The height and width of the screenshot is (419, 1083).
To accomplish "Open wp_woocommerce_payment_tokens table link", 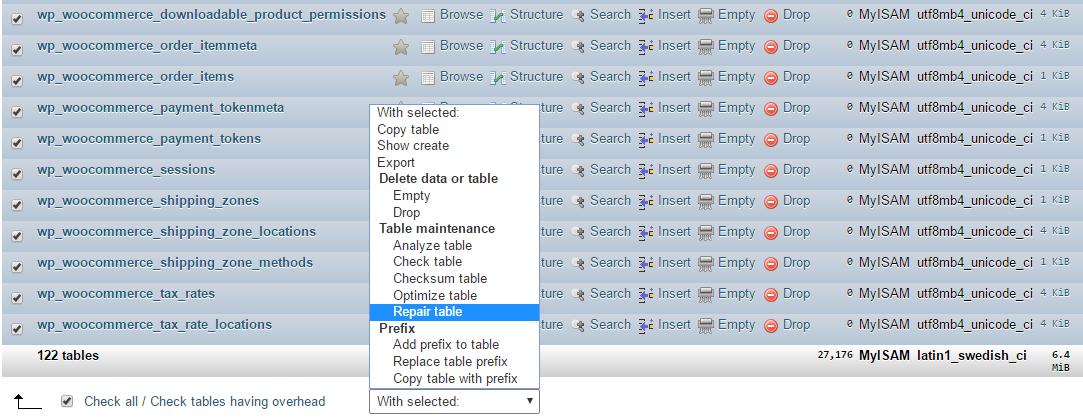I will 149,139.
